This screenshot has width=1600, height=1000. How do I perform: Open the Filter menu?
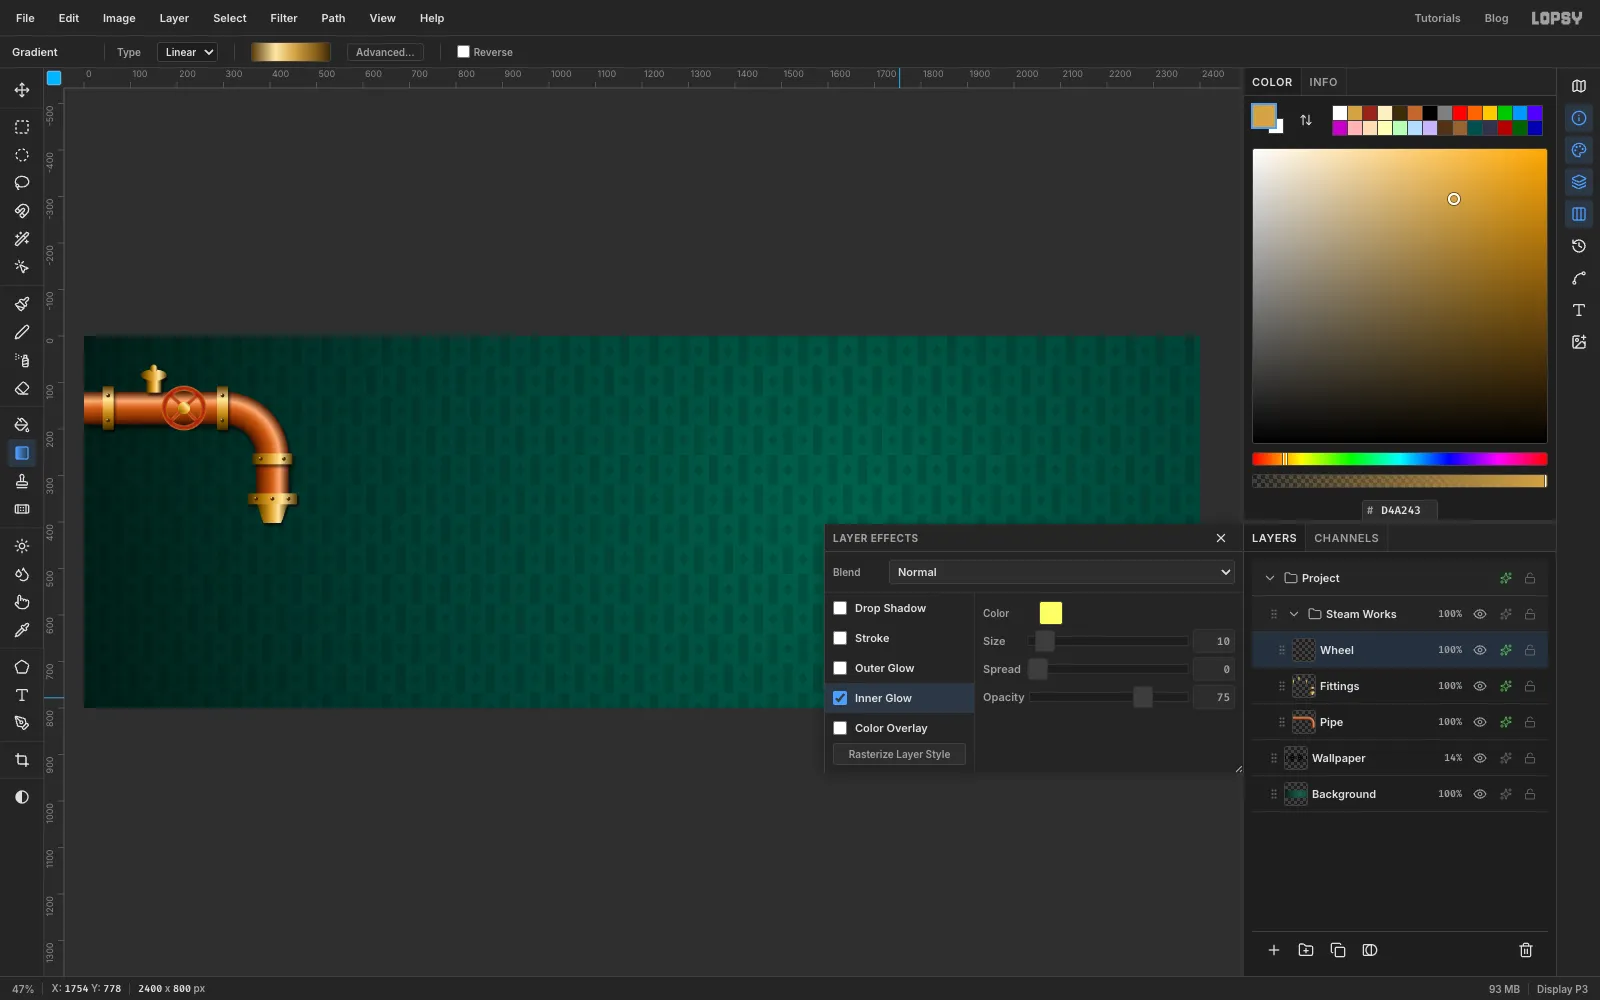coord(284,18)
